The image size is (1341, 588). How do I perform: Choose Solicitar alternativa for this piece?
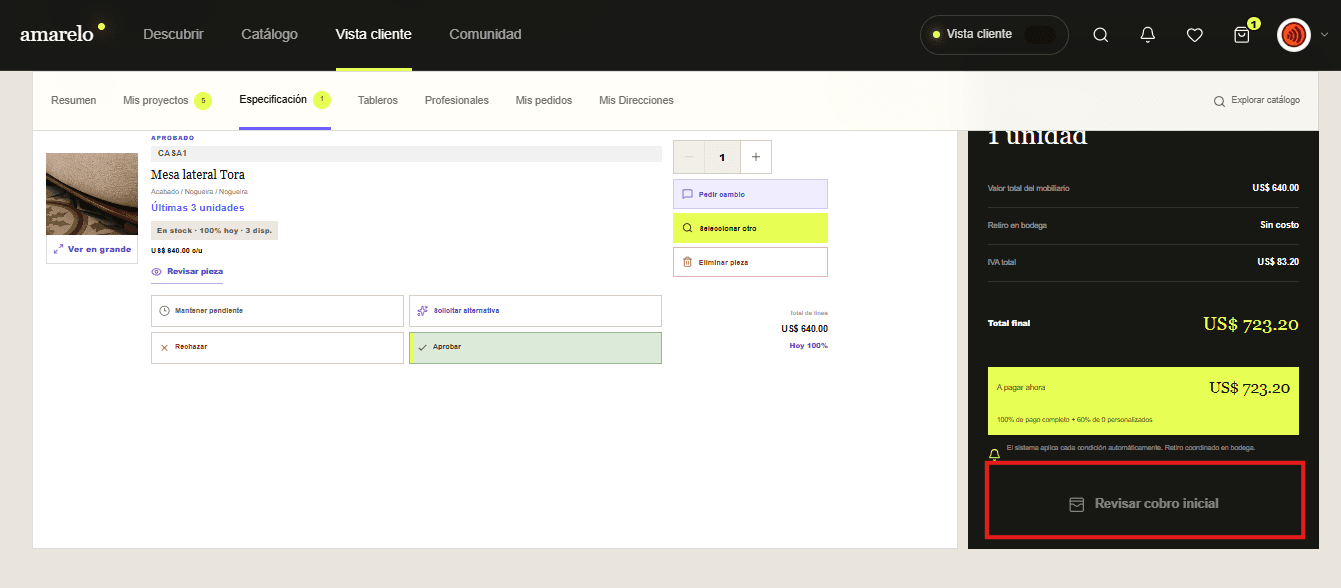click(x=535, y=311)
